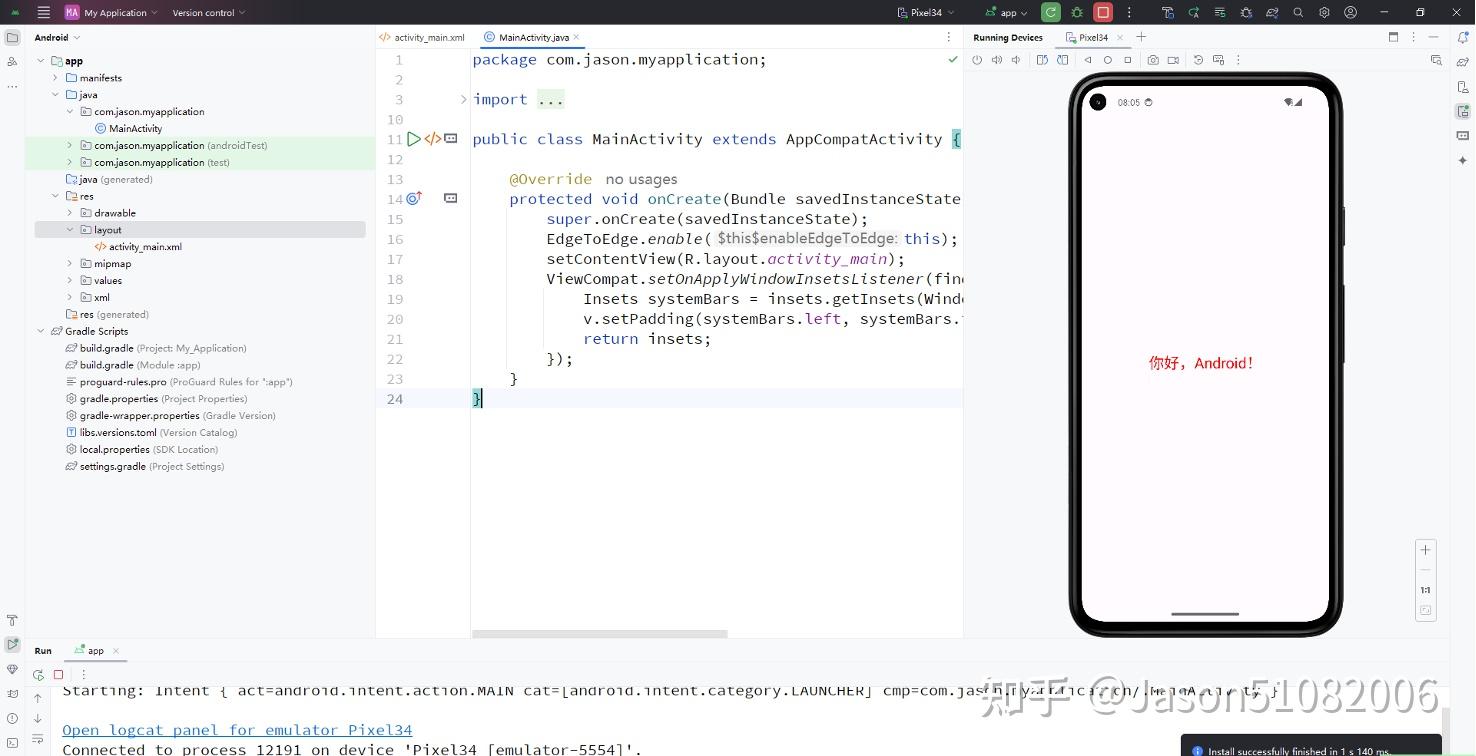The image size is (1476, 756).
Task: Toggle soft-wrap in Run console
Action: (38, 741)
